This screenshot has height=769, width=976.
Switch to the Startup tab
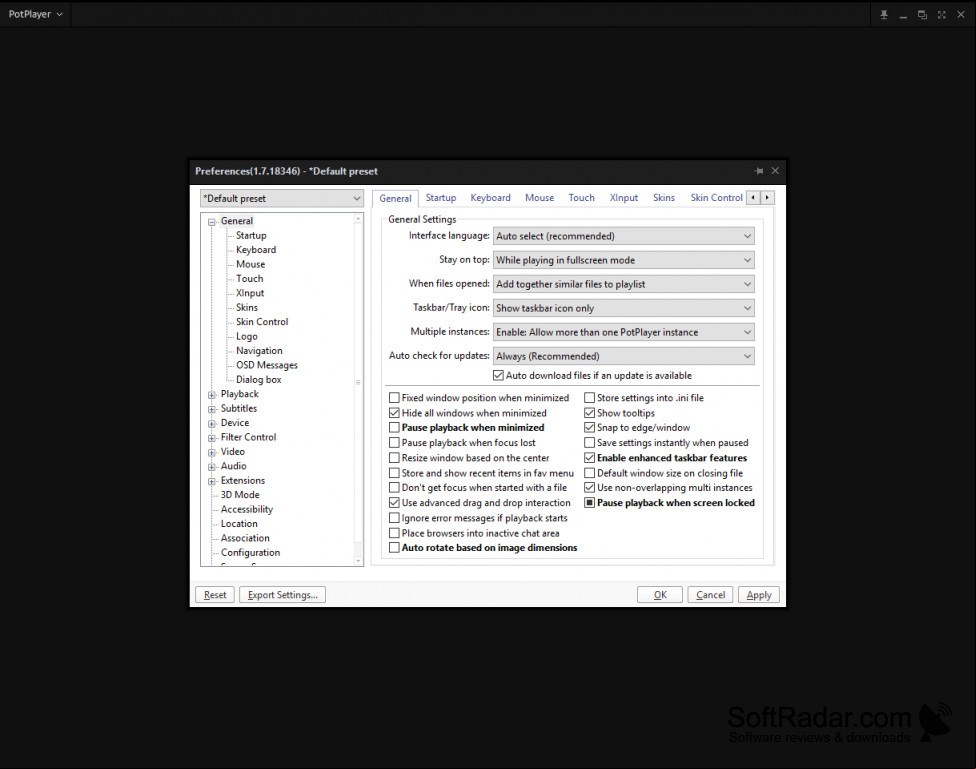441,198
